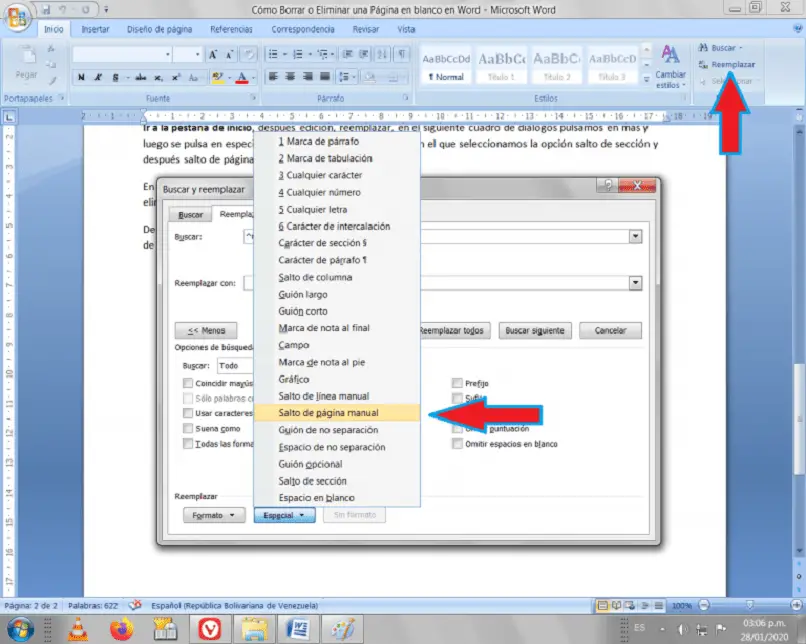The height and width of the screenshot is (644, 806).
Task: Apply superscript formatting
Action: [176, 78]
